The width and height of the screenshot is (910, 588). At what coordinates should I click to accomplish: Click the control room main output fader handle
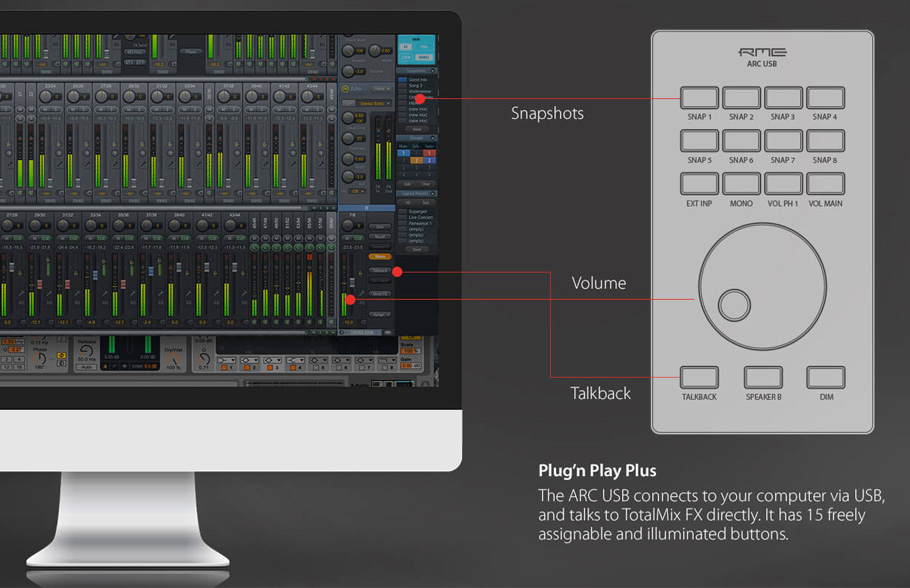click(x=352, y=283)
